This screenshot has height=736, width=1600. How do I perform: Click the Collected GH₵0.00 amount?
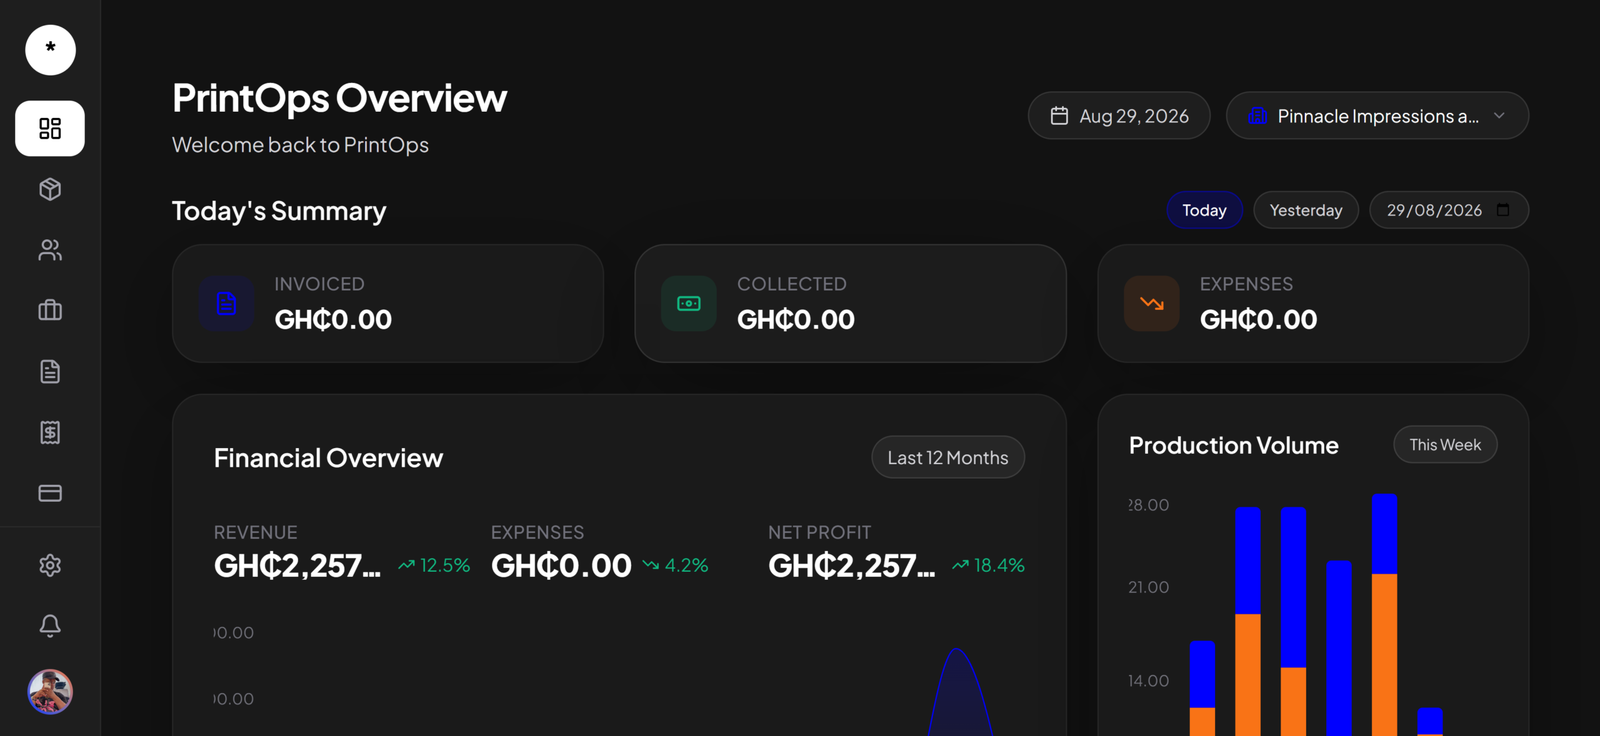pos(796,319)
